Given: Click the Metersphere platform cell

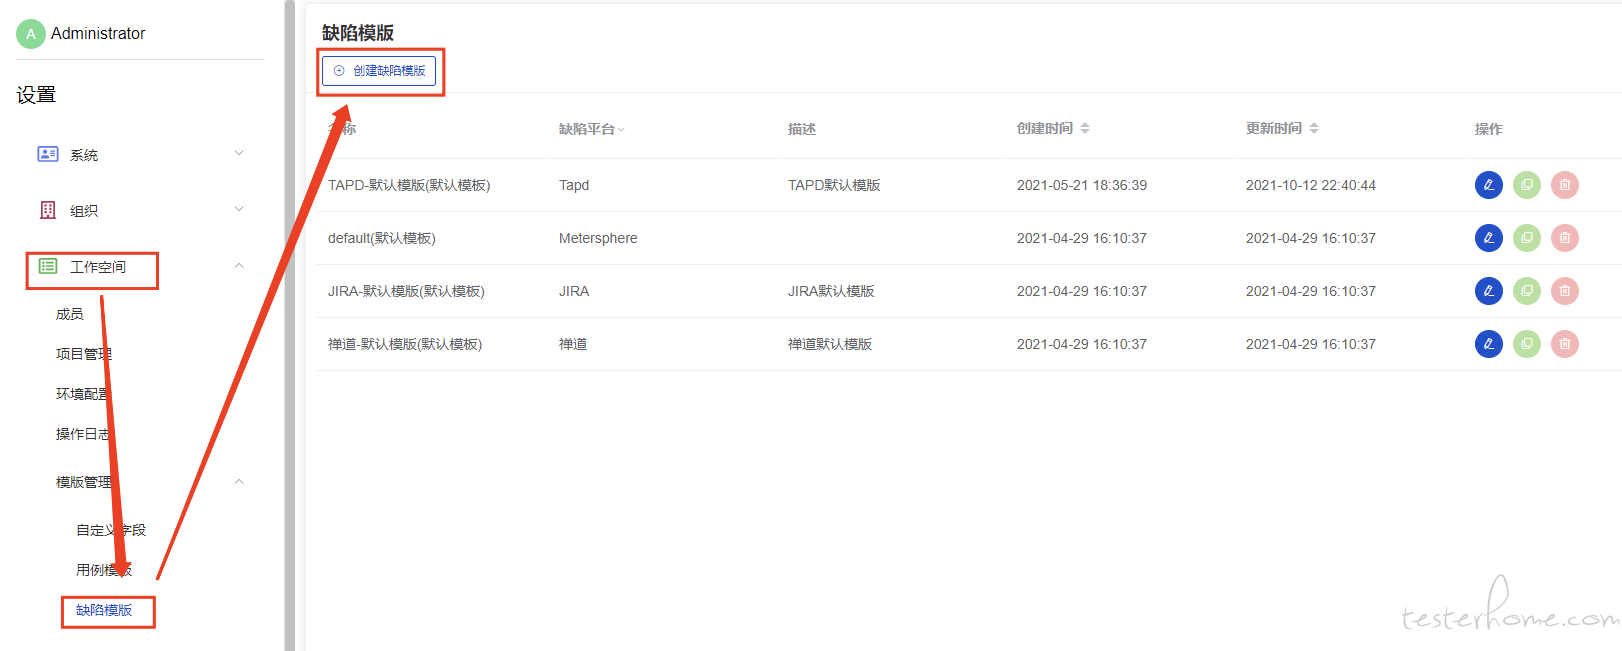Looking at the screenshot, I should click(598, 238).
